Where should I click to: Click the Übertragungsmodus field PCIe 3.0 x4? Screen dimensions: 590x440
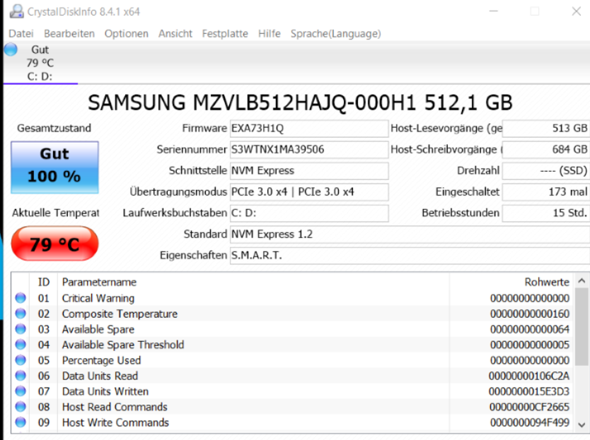[x=309, y=192]
